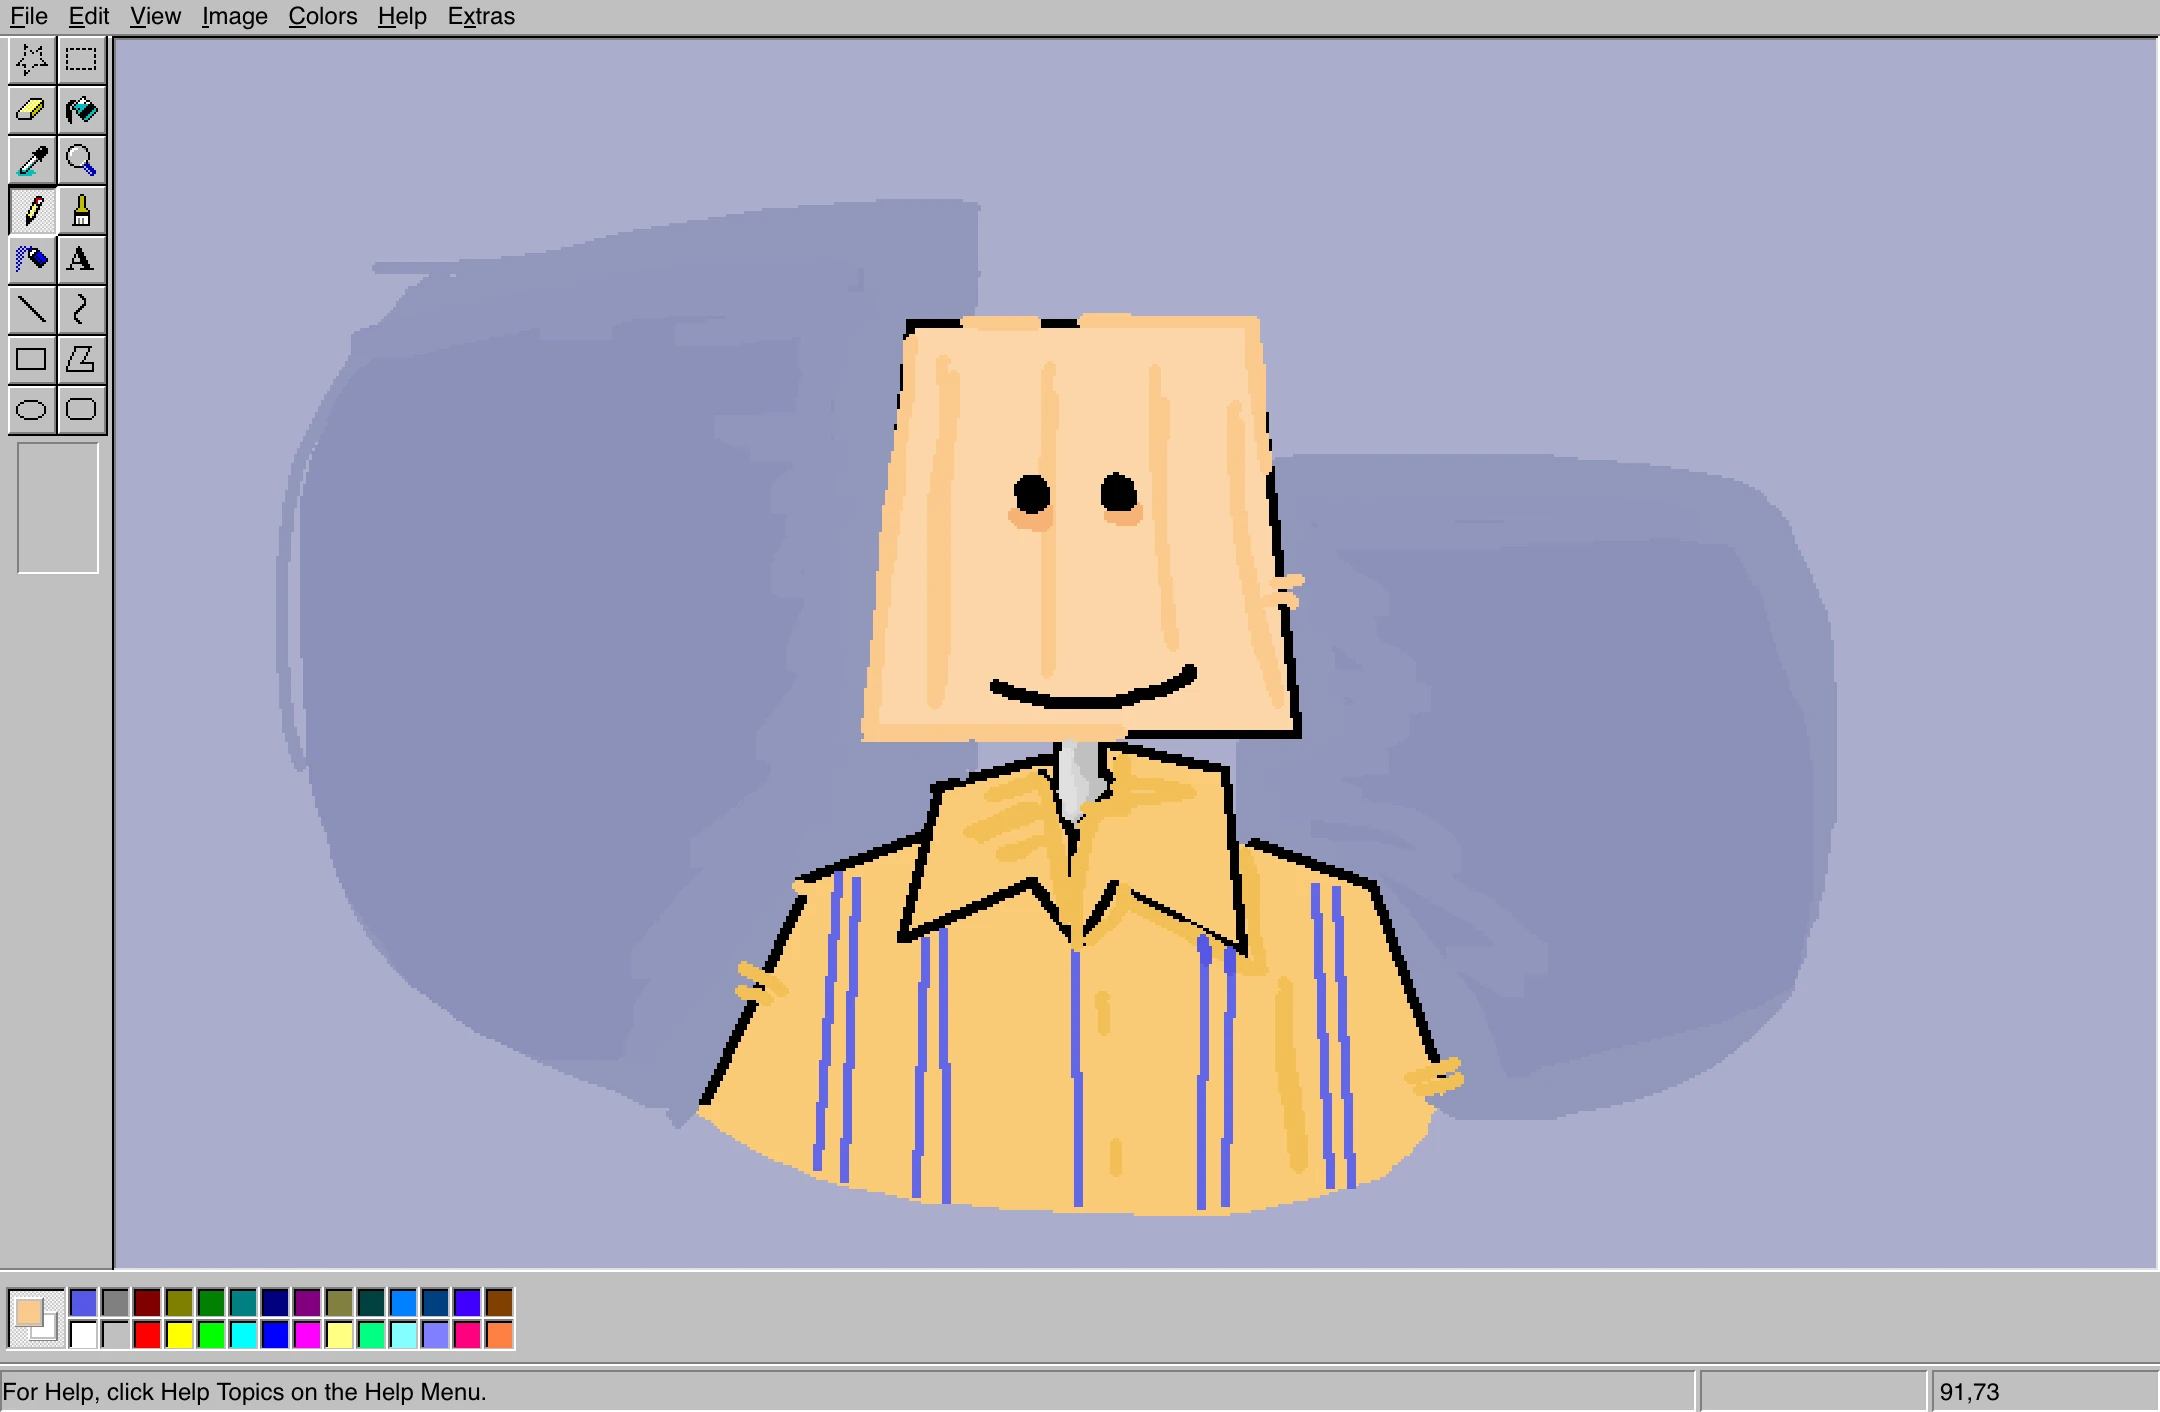Select the rectangular Select tool
The height and width of the screenshot is (1412, 2160).
[81, 60]
